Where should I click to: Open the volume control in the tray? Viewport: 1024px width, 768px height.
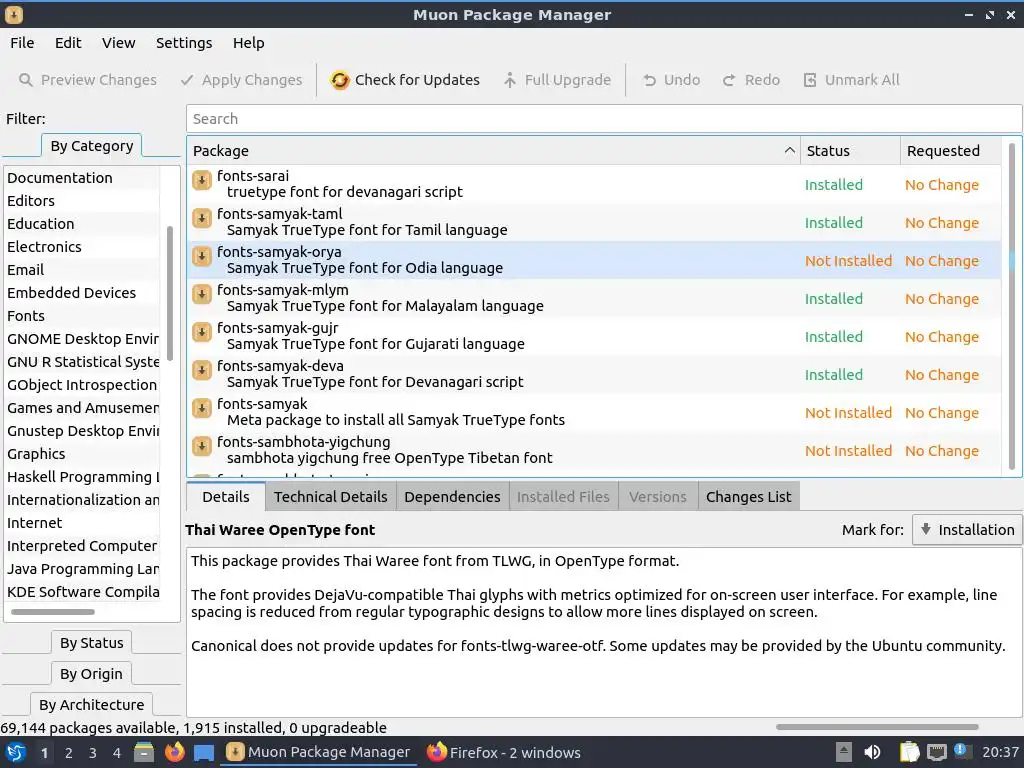coord(872,752)
